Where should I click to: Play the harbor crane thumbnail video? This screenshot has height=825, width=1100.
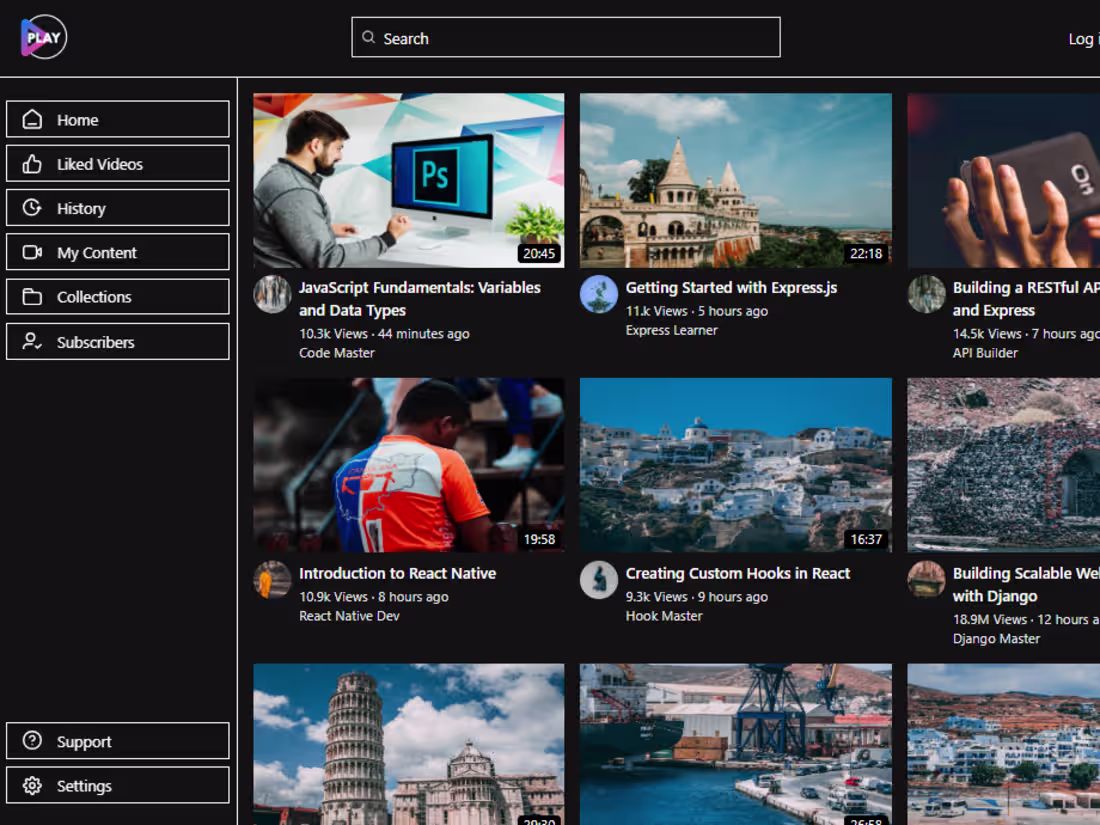[x=735, y=744]
